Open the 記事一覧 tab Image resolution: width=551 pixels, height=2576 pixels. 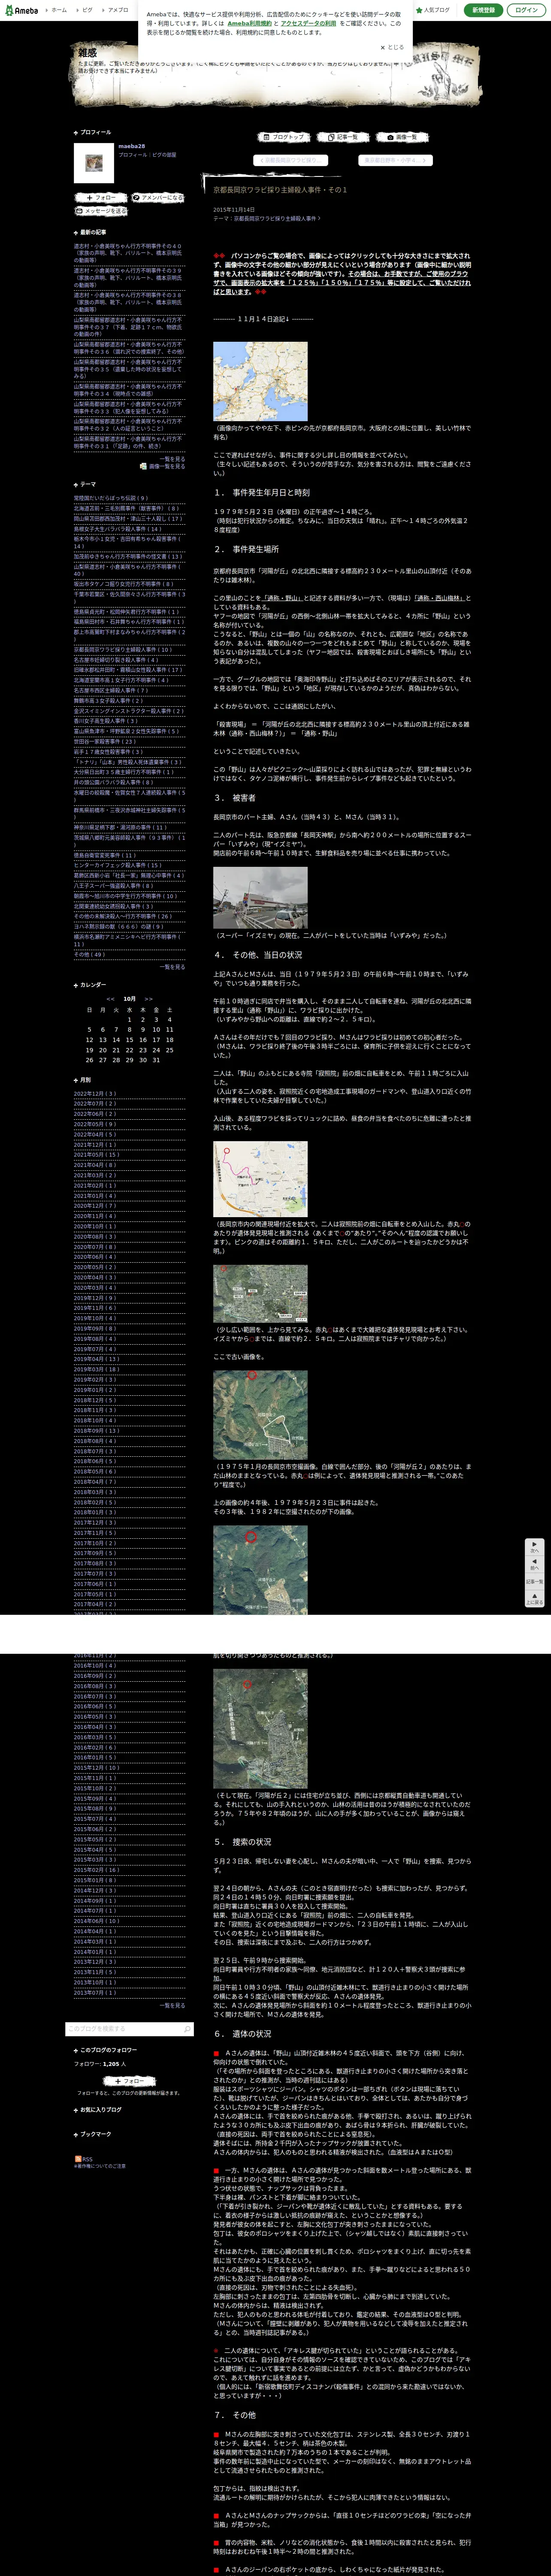343,137
